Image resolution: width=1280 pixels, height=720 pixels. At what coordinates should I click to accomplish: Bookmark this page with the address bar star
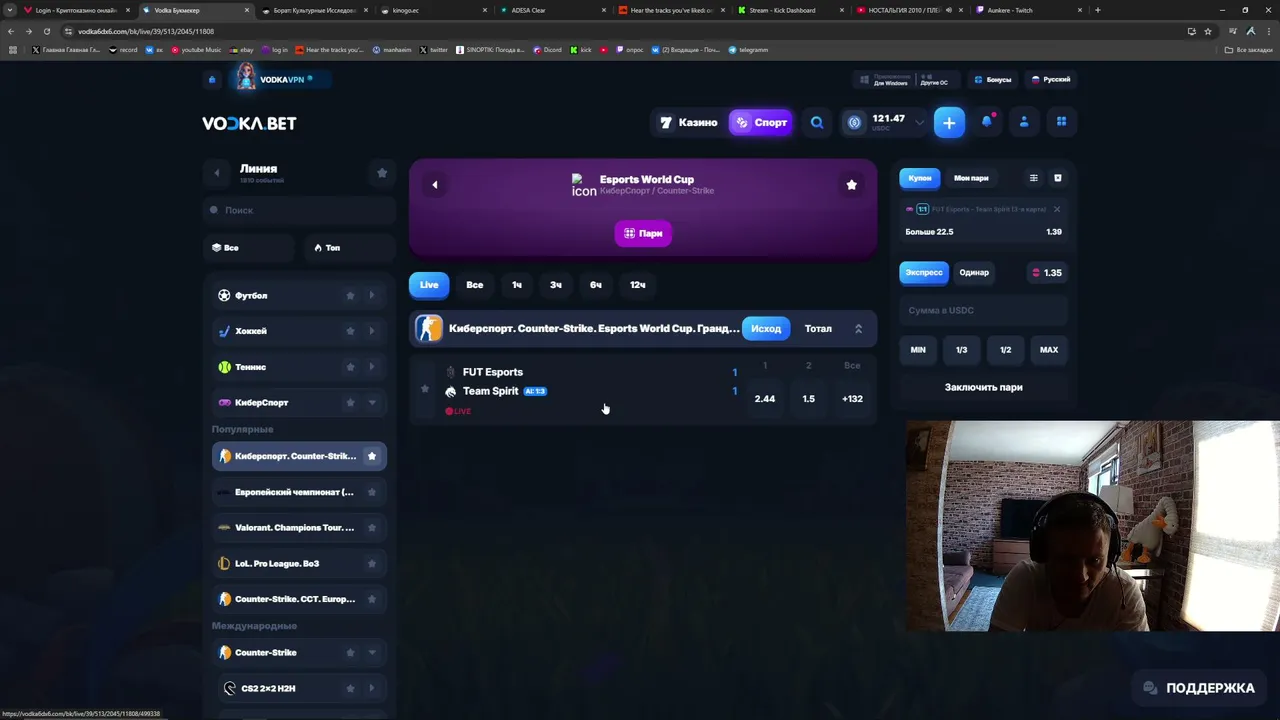tap(1208, 31)
